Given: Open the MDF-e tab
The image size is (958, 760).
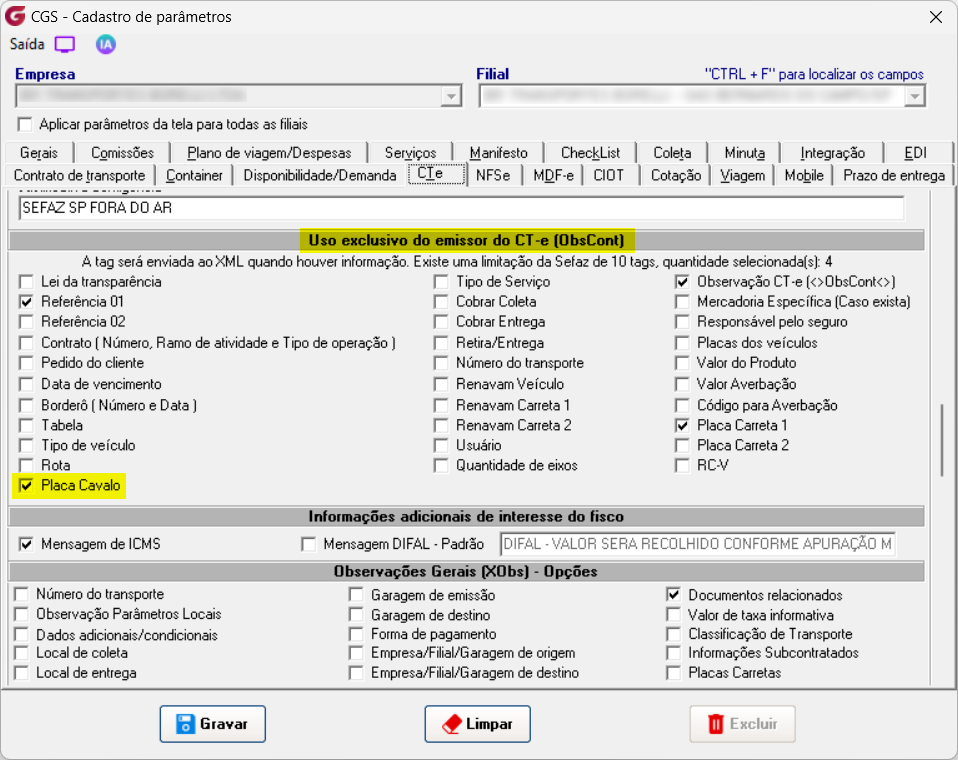Looking at the screenshot, I should coord(554,175).
